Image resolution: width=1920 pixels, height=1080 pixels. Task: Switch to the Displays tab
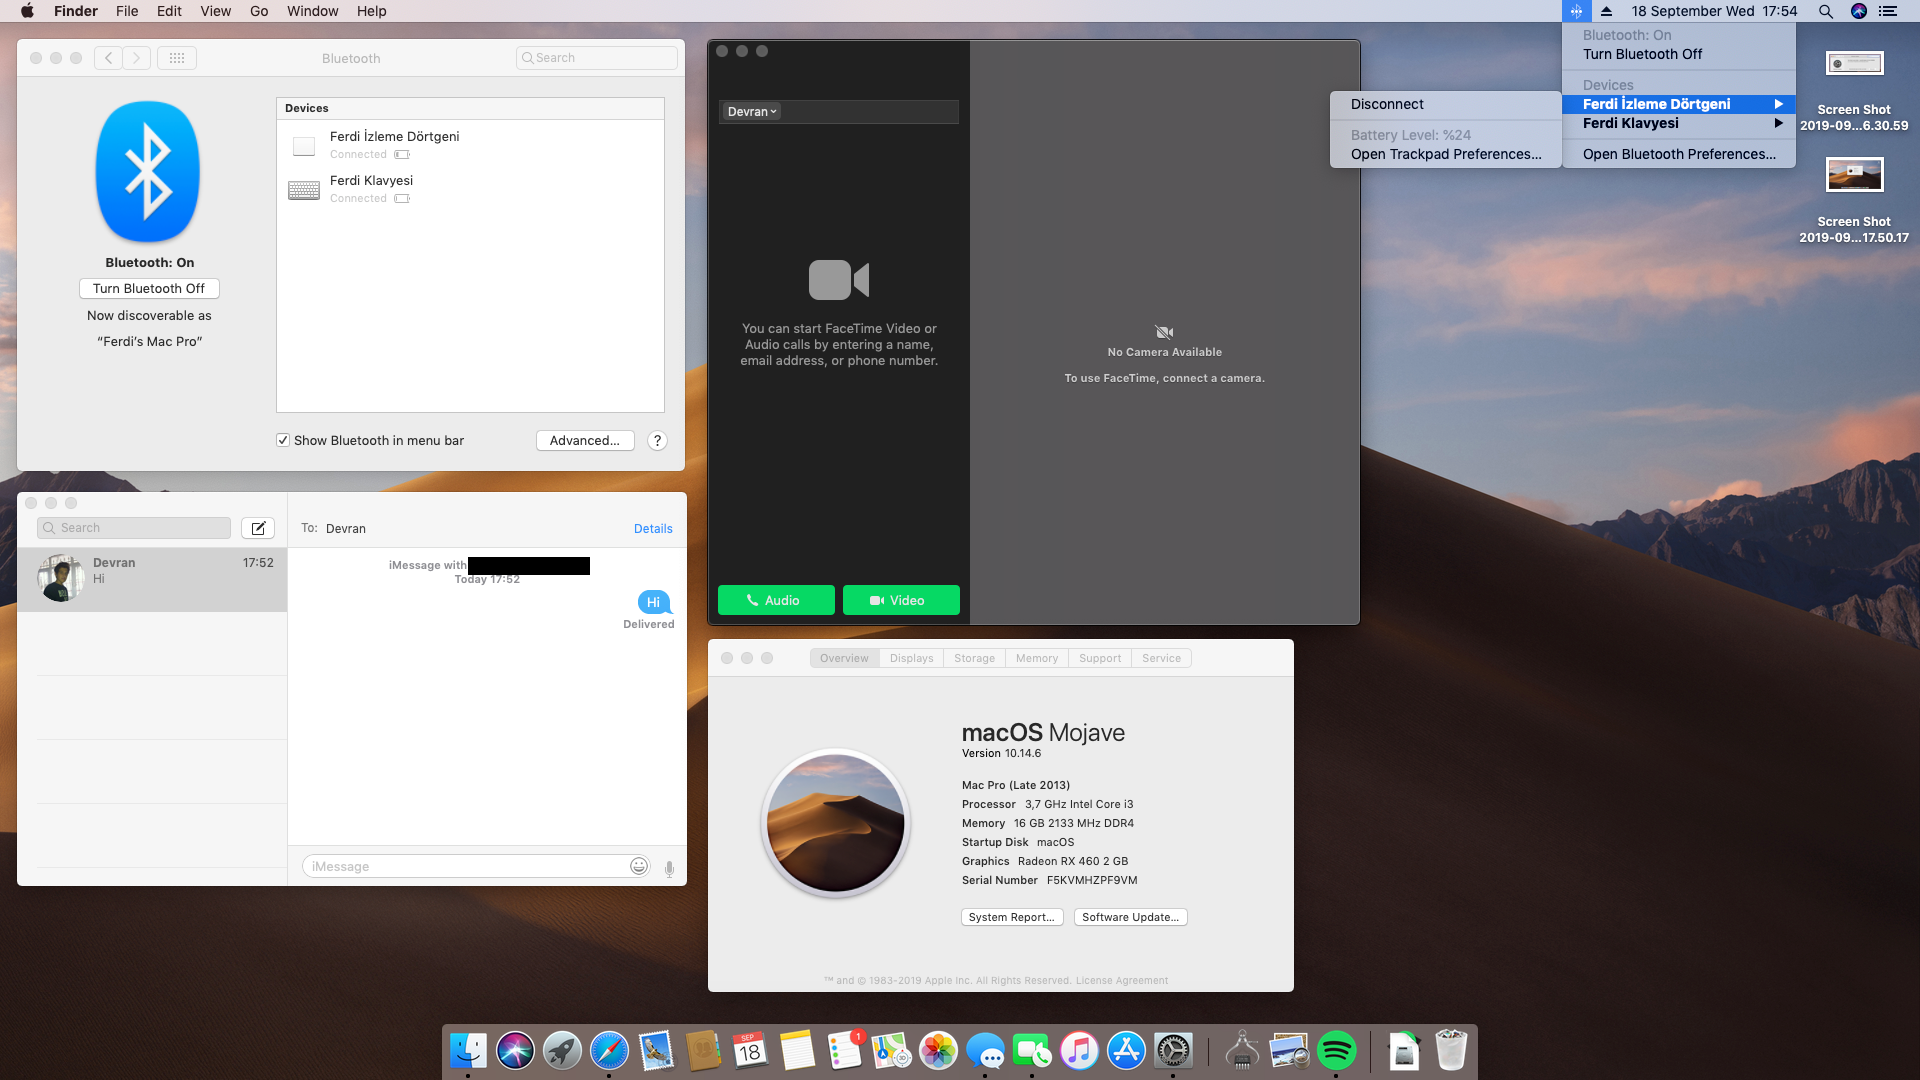pos(911,658)
